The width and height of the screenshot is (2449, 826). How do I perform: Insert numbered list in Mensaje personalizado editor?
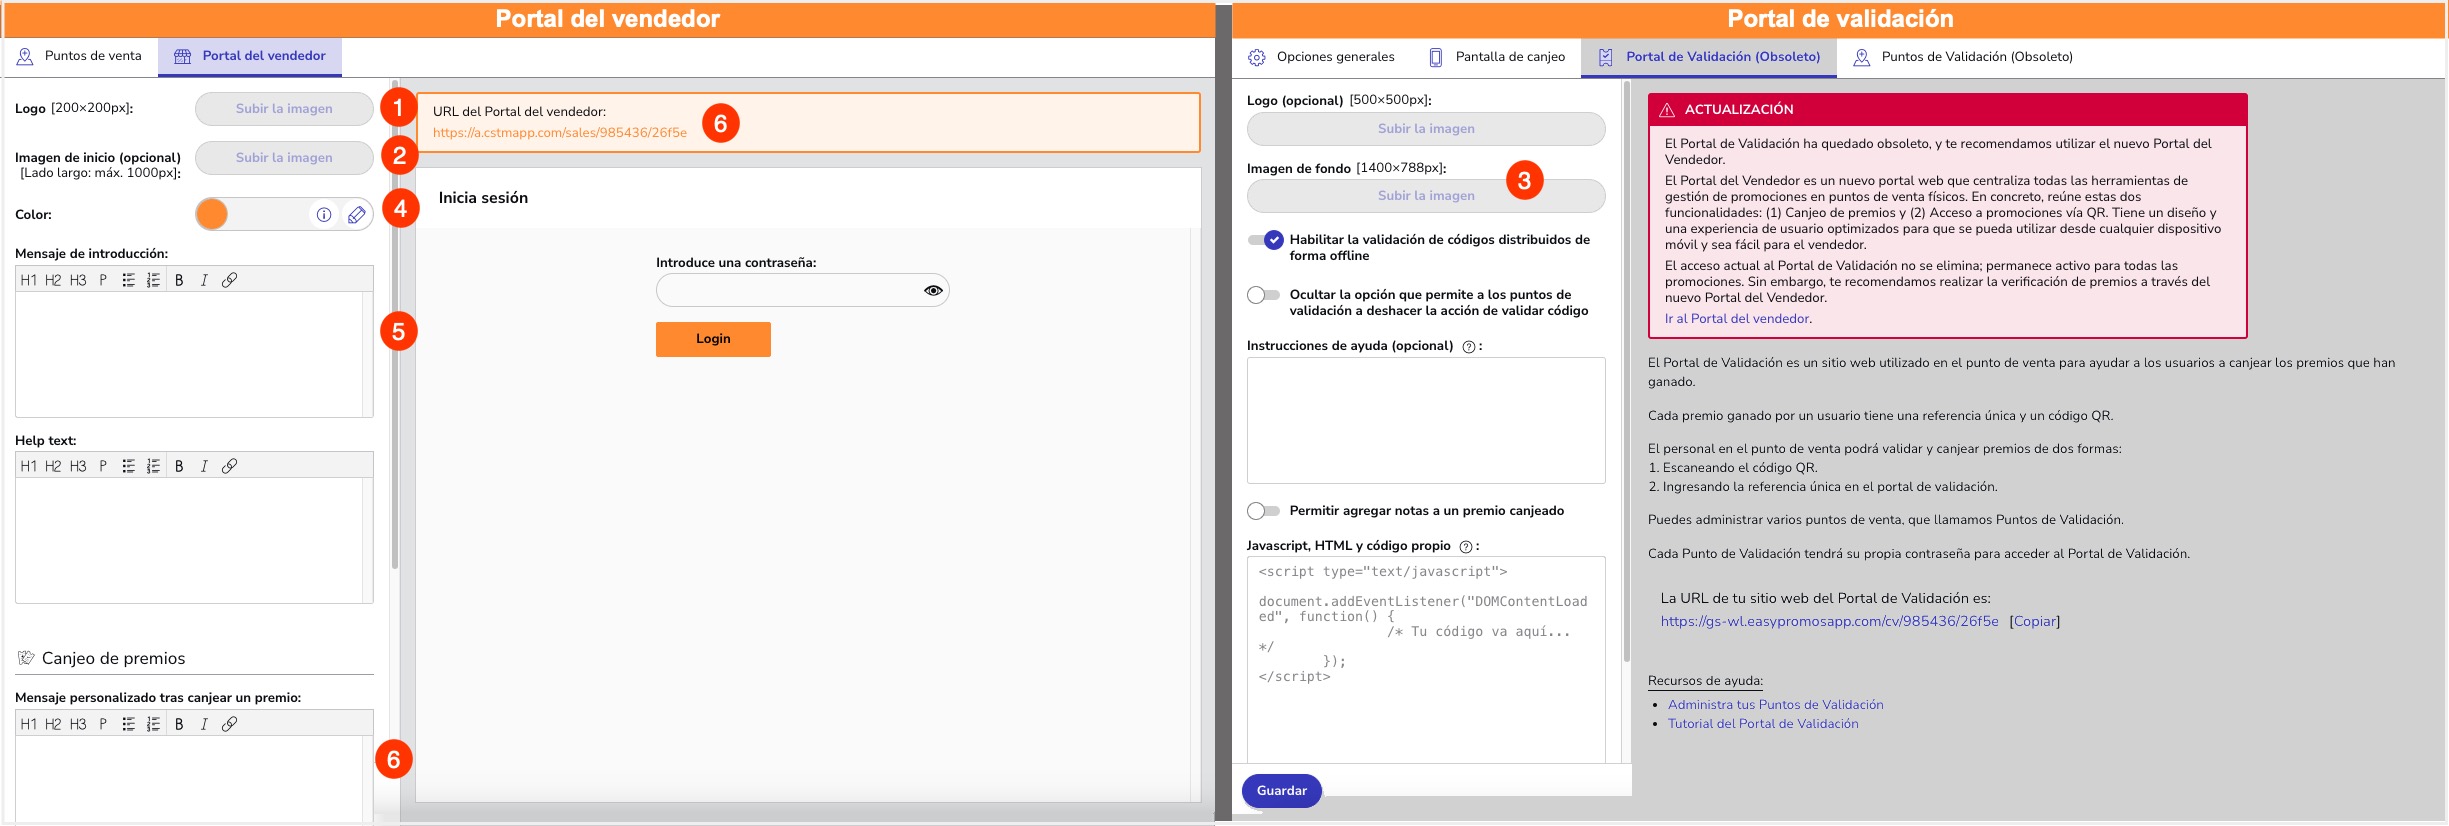pyautogui.click(x=153, y=724)
